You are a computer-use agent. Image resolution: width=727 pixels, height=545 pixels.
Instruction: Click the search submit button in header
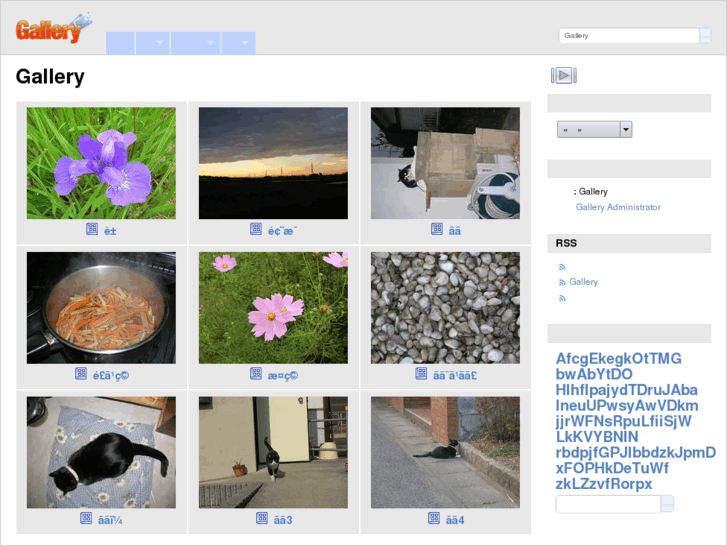705,36
